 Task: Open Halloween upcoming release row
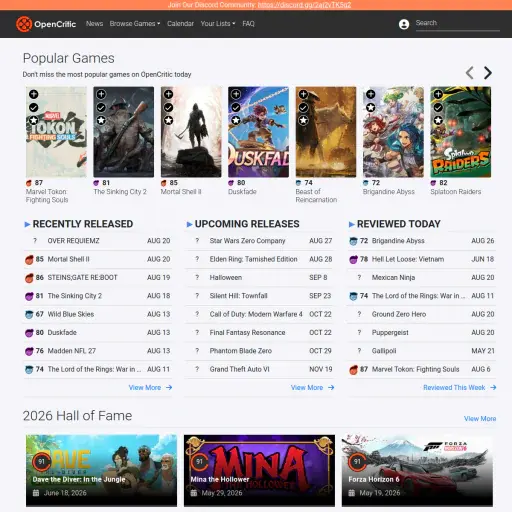[x=260, y=277]
